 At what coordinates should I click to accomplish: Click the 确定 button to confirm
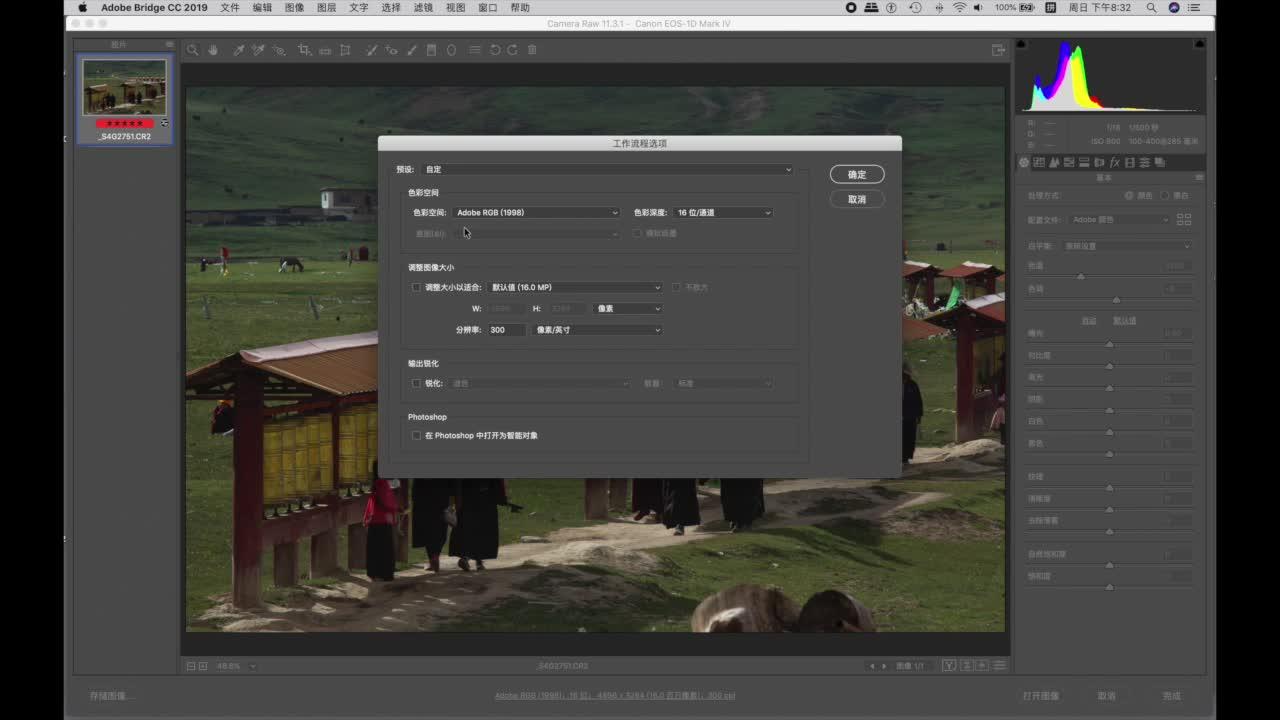(x=857, y=175)
